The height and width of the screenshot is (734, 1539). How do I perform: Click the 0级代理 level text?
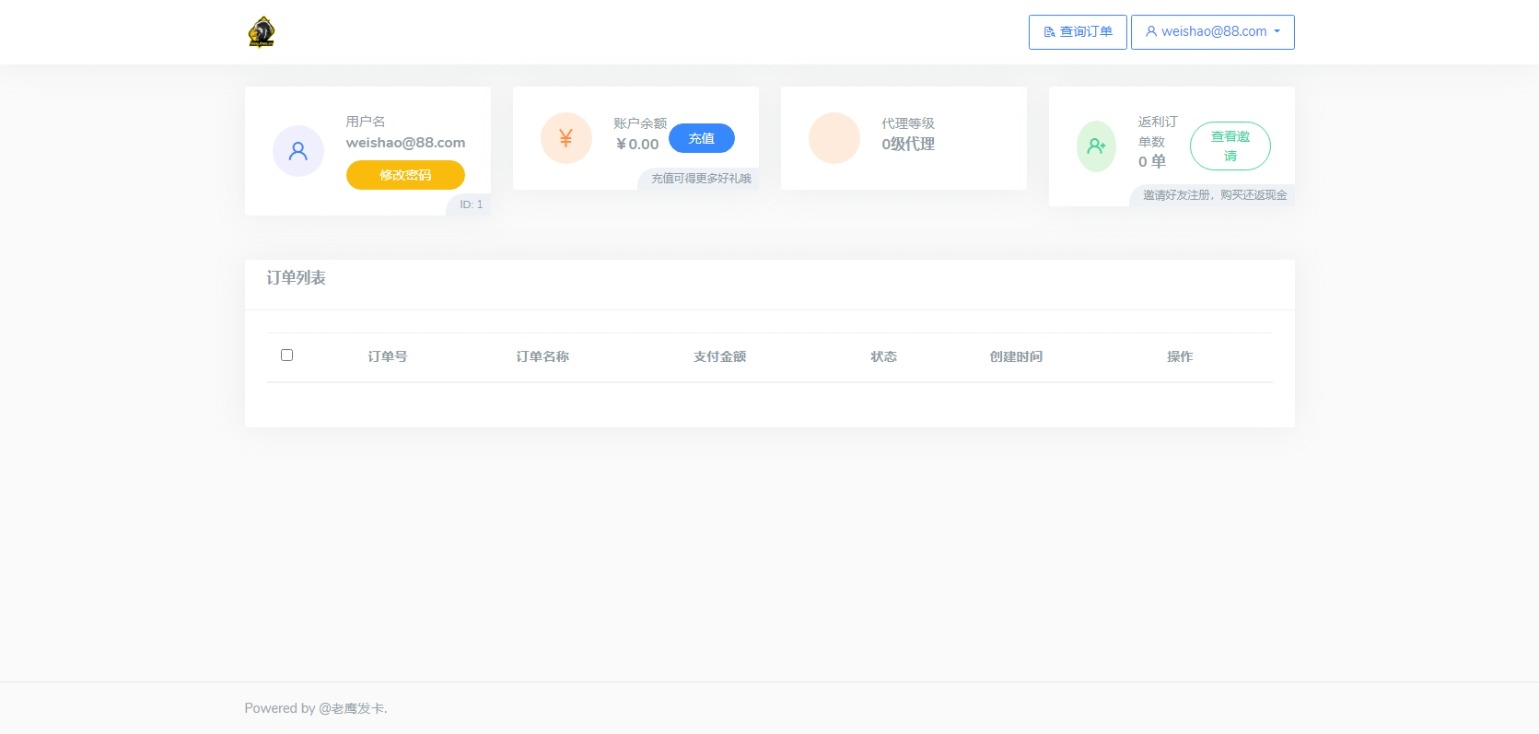908,143
